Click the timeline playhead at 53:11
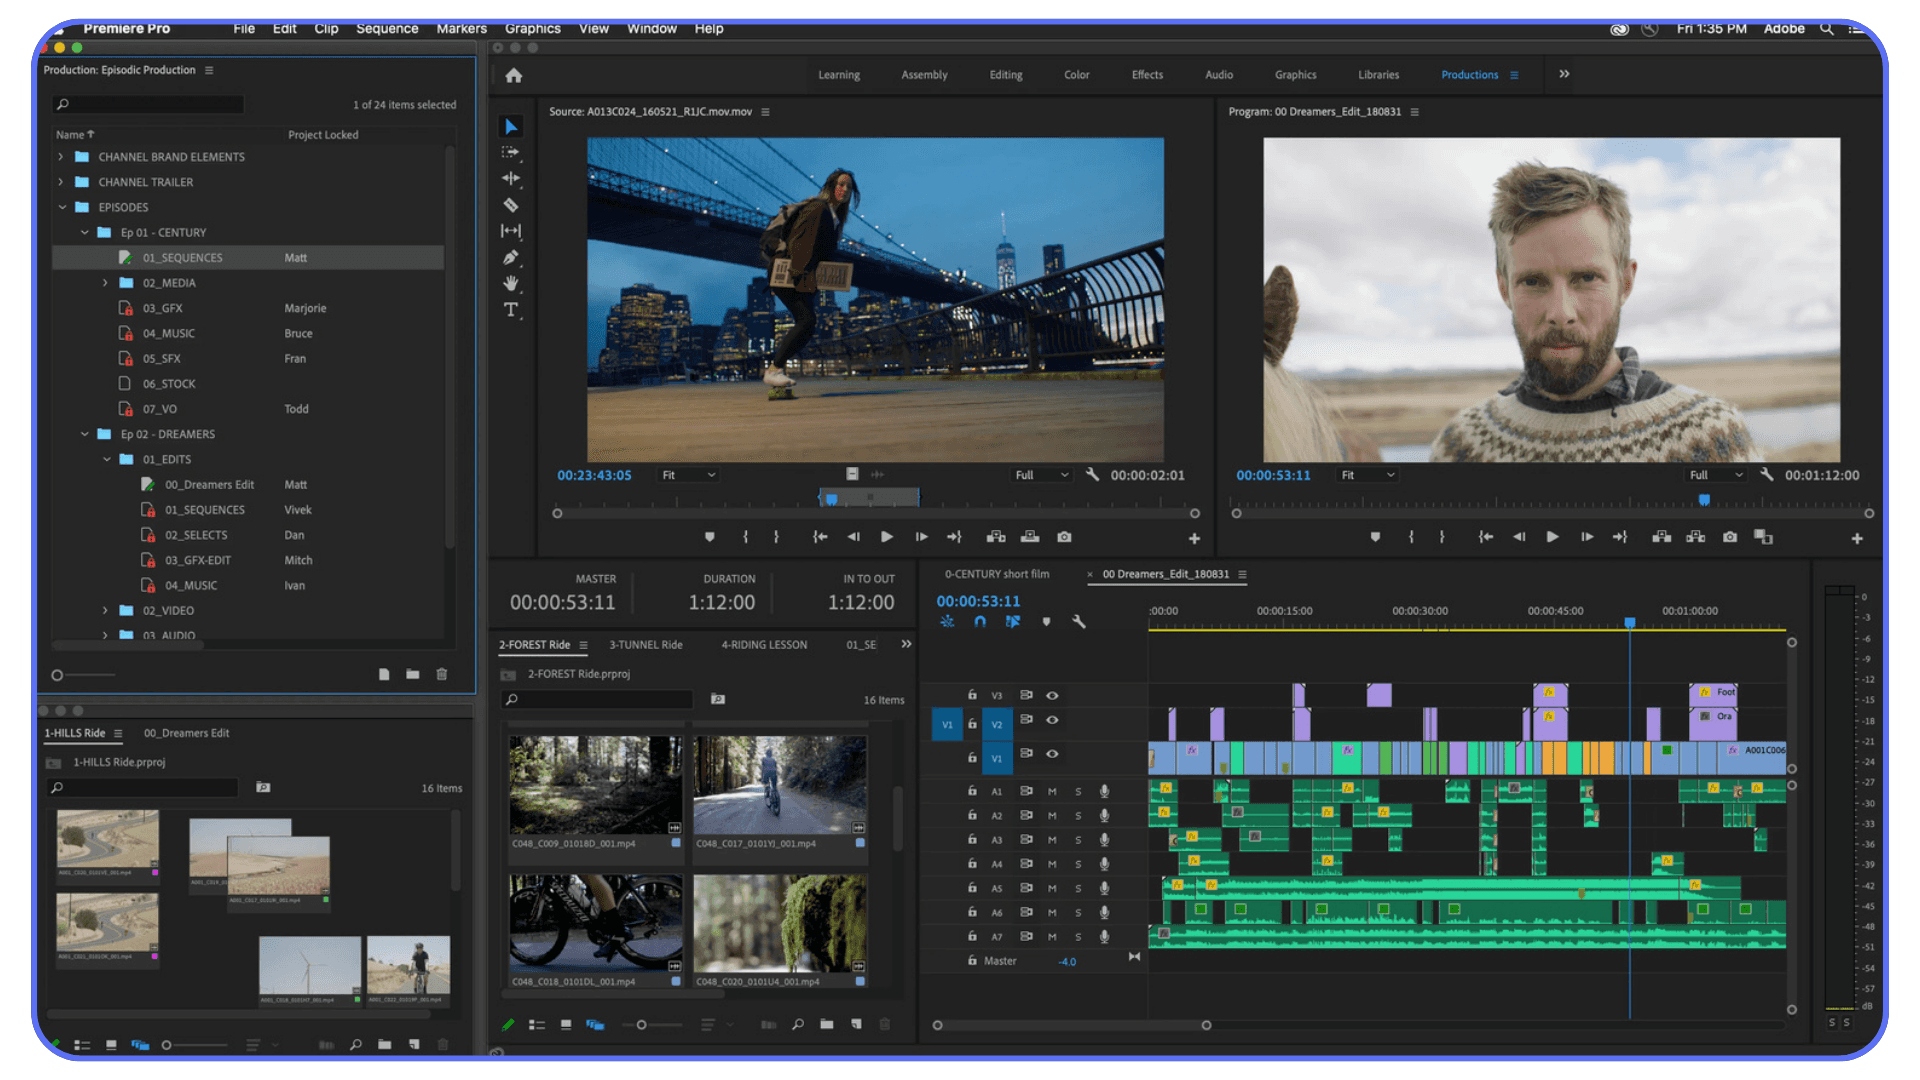Image resolution: width=1920 pixels, height=1080 pixels. click(1629, 623)
